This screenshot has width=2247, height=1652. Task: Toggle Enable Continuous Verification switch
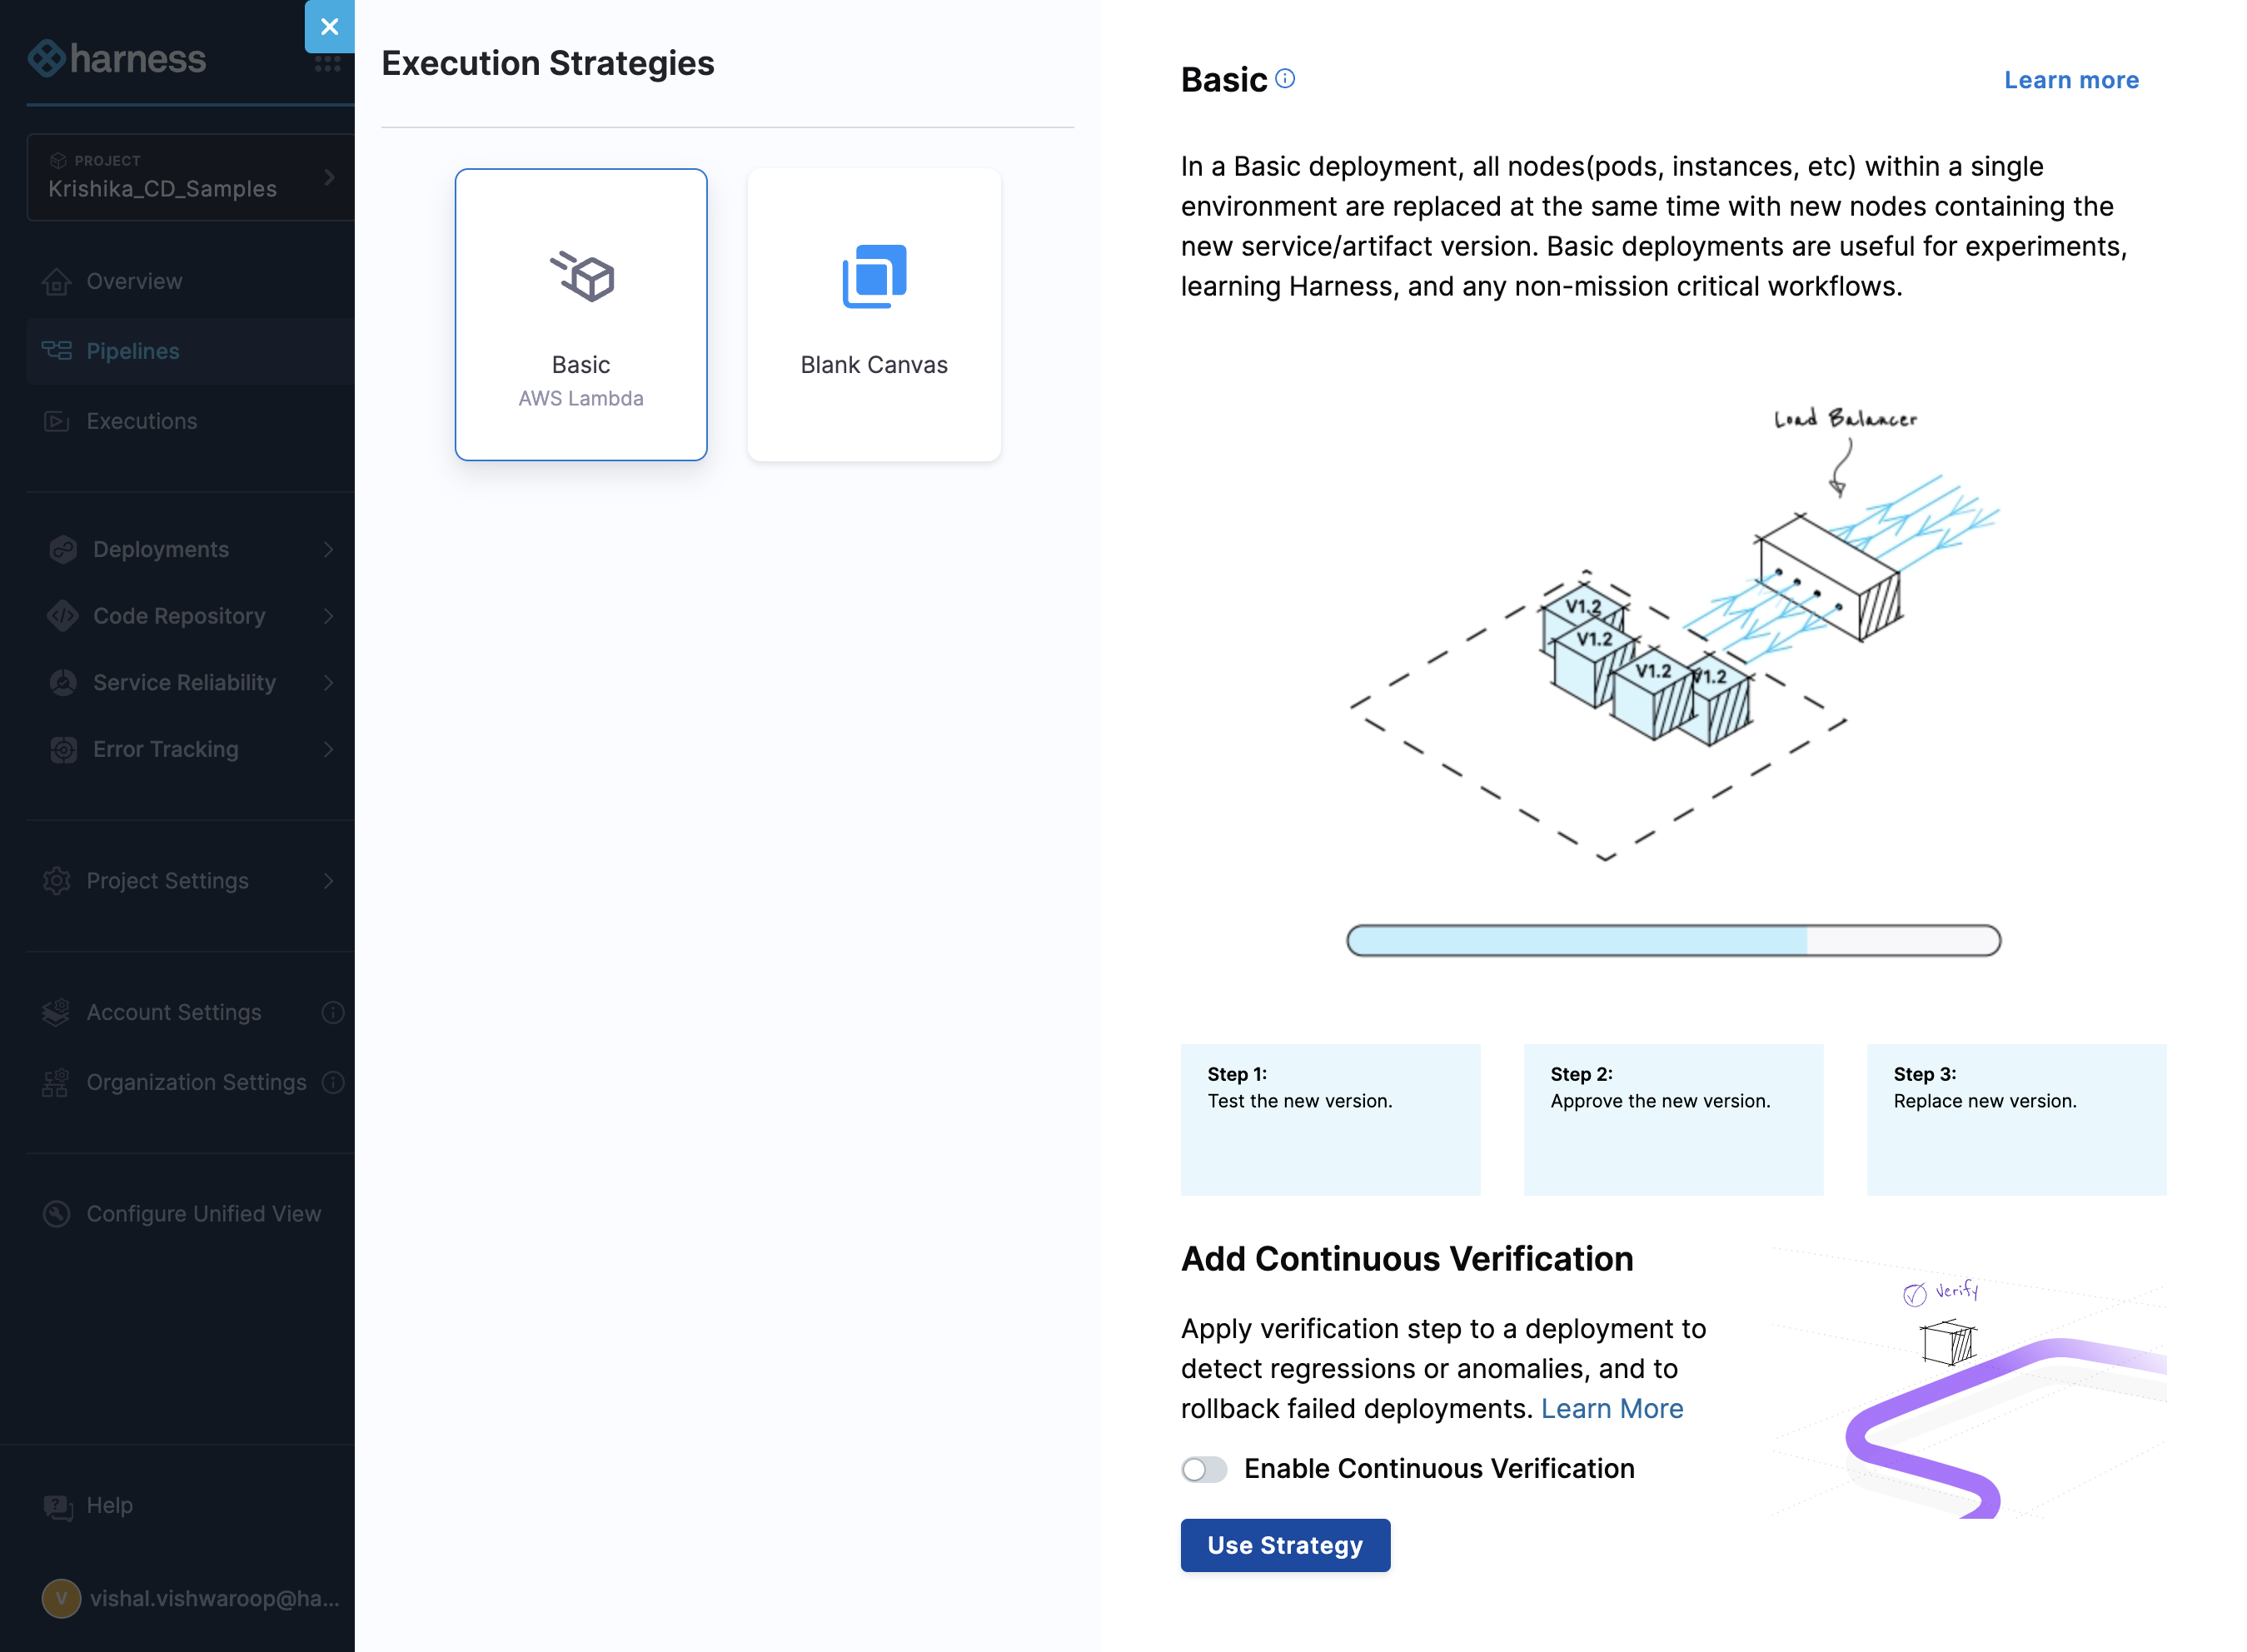pos(1204,1469)
